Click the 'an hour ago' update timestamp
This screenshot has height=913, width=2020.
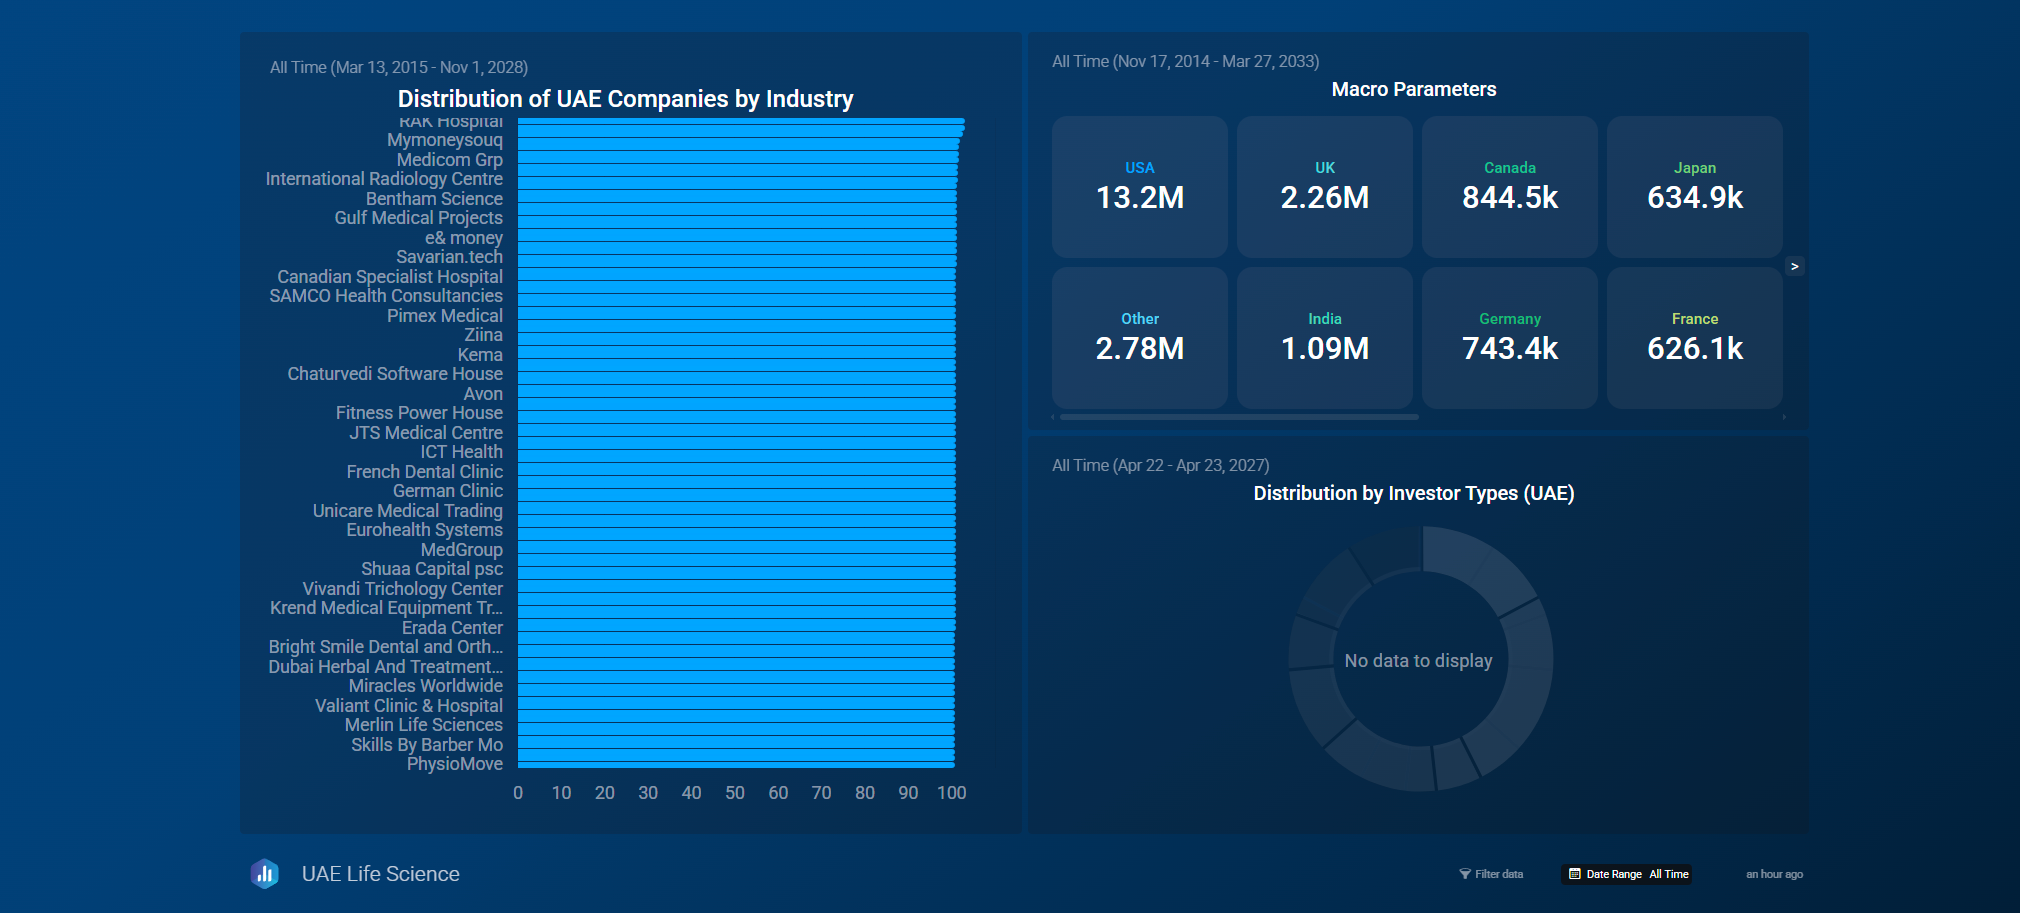[x=1774, y=874]
